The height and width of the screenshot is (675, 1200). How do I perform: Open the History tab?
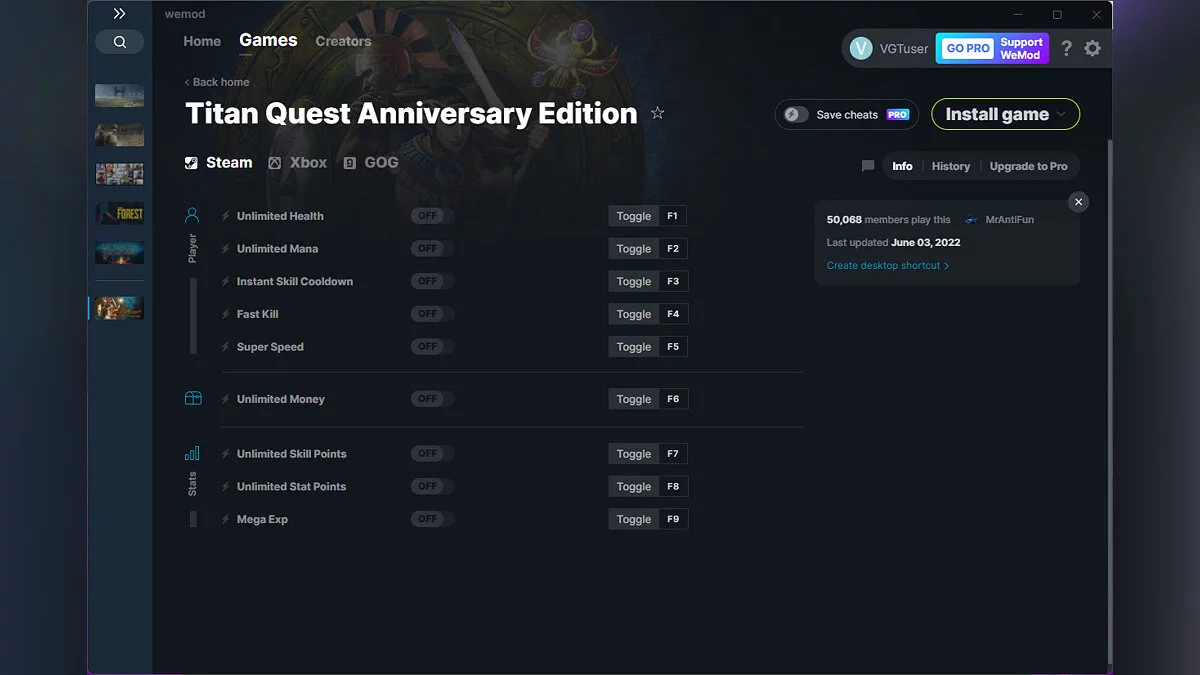(950, 166)
